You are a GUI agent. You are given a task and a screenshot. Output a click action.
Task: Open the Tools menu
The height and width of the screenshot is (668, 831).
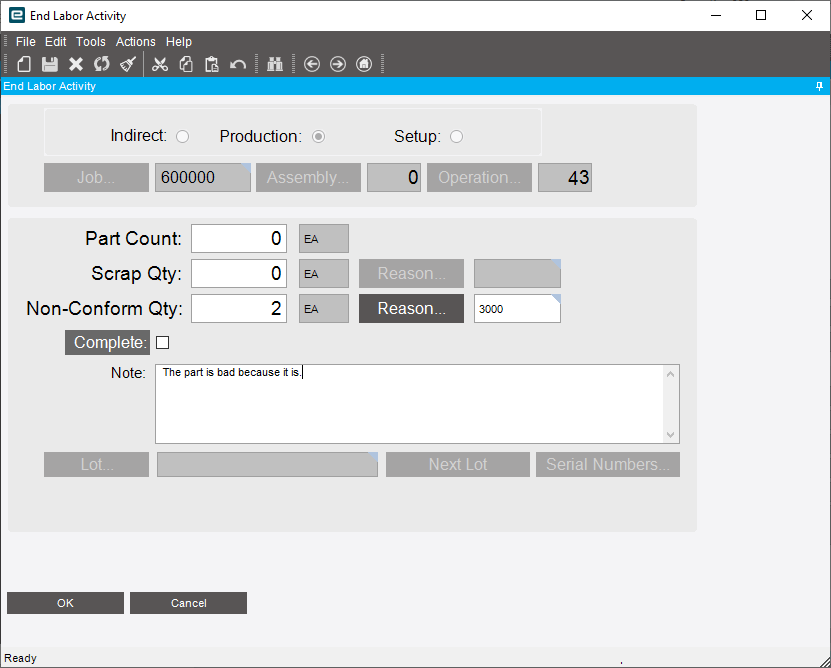coord(91,41)
